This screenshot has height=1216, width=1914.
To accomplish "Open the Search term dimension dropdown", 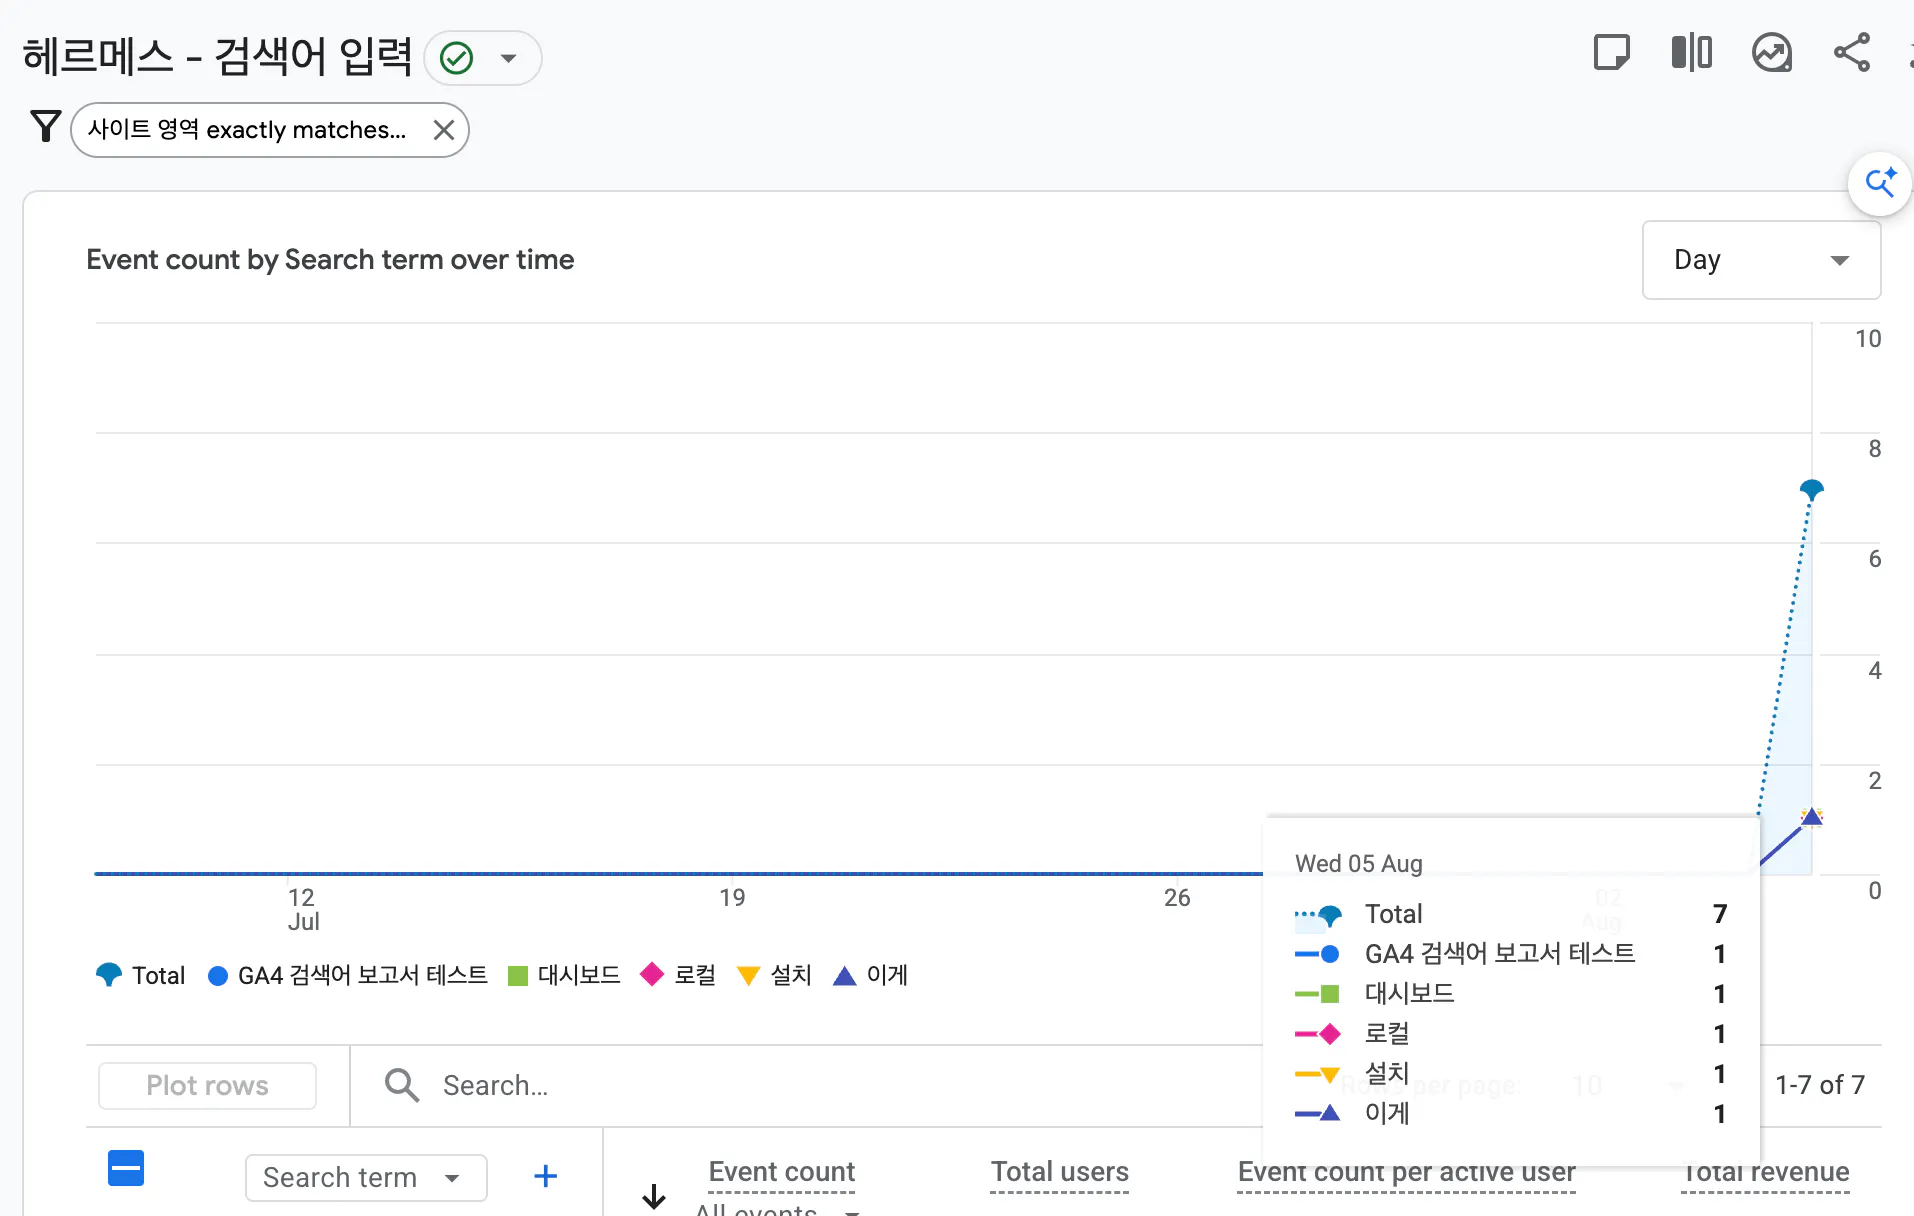I will point(366,1177).
